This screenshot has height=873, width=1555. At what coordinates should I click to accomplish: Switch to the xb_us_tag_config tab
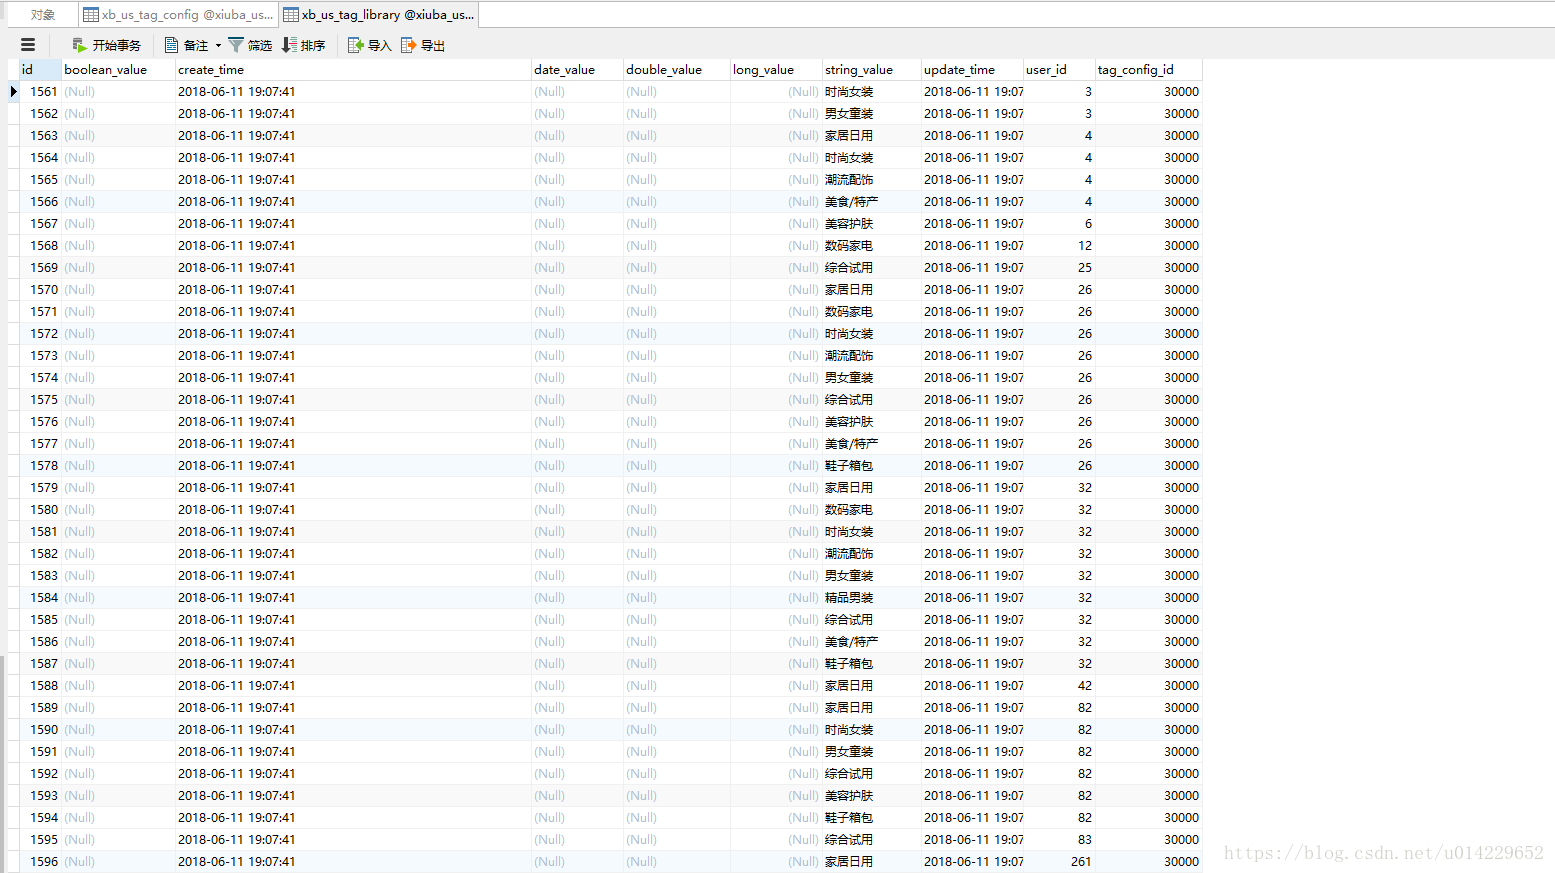click(178, 15)
